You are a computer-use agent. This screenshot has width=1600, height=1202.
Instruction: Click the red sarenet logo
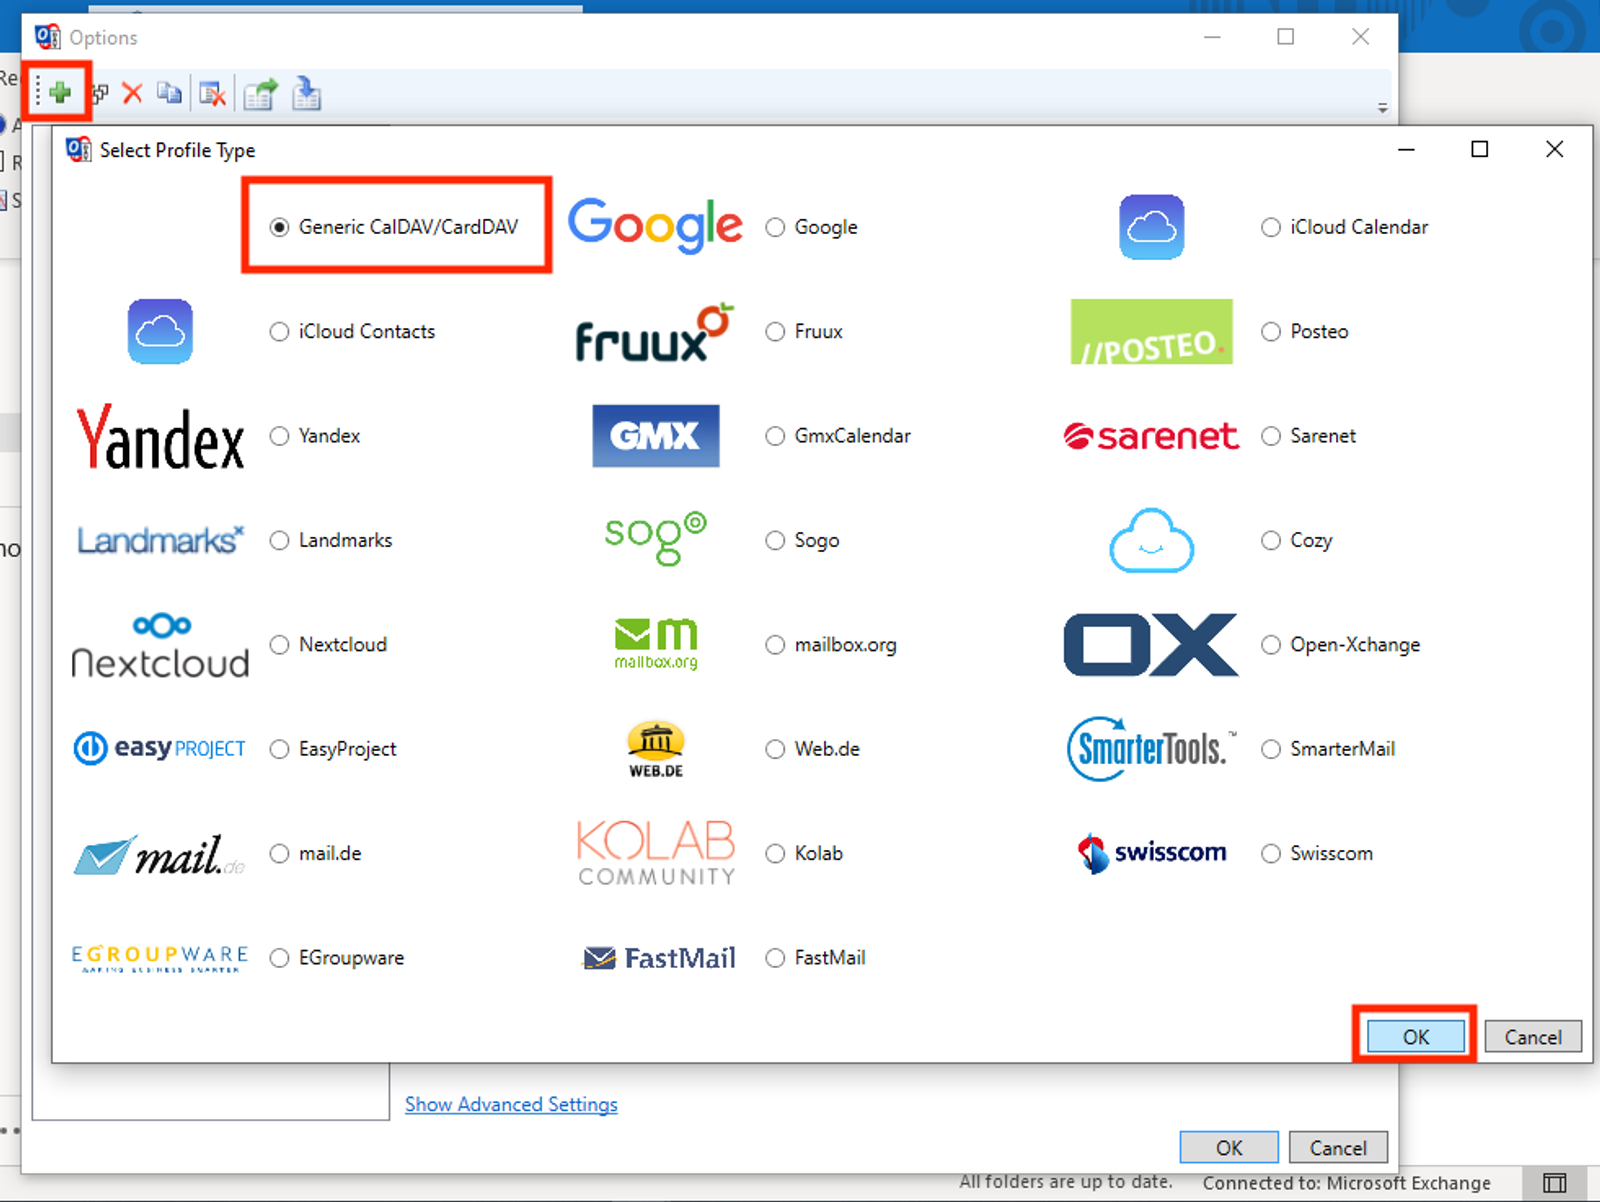click(x=1151, y=436)
